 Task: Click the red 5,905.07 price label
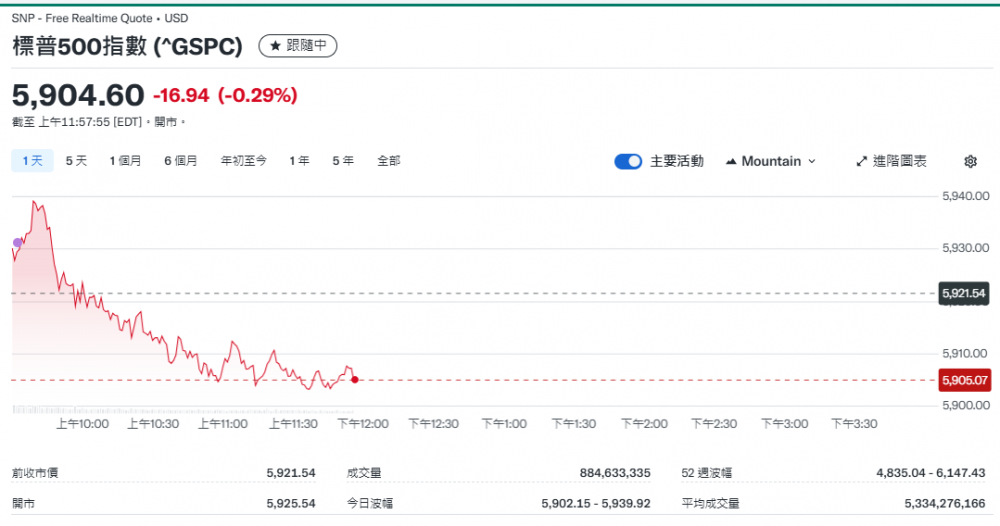coord(964,380)
